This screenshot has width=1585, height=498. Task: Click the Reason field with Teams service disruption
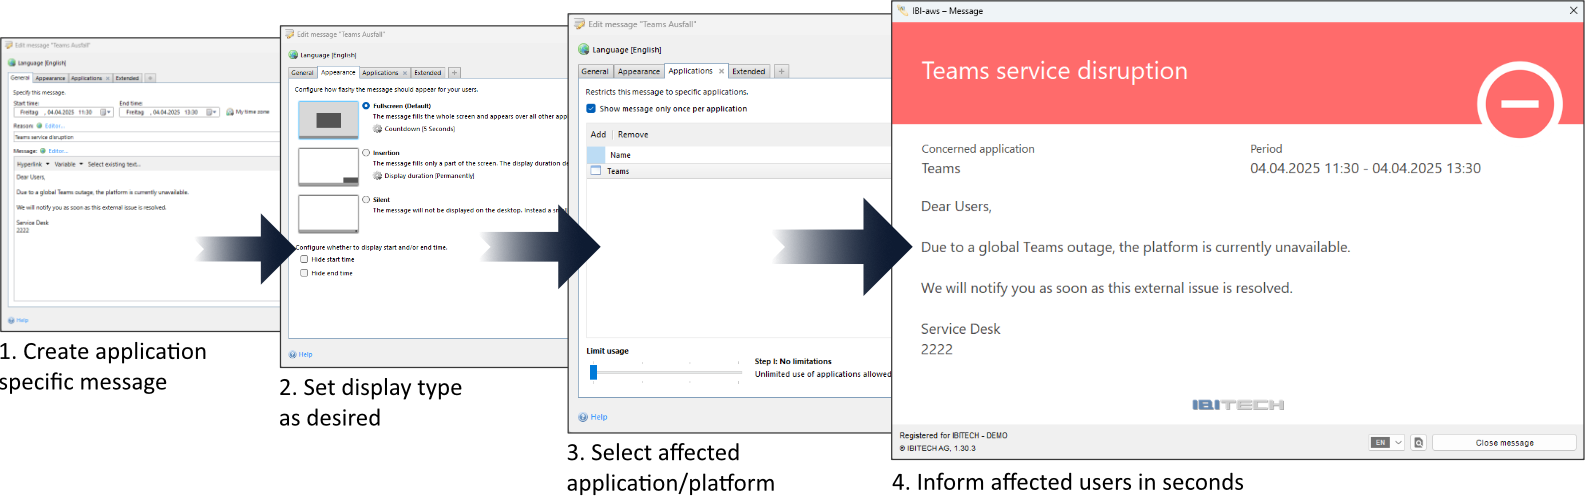coord(148,137)
